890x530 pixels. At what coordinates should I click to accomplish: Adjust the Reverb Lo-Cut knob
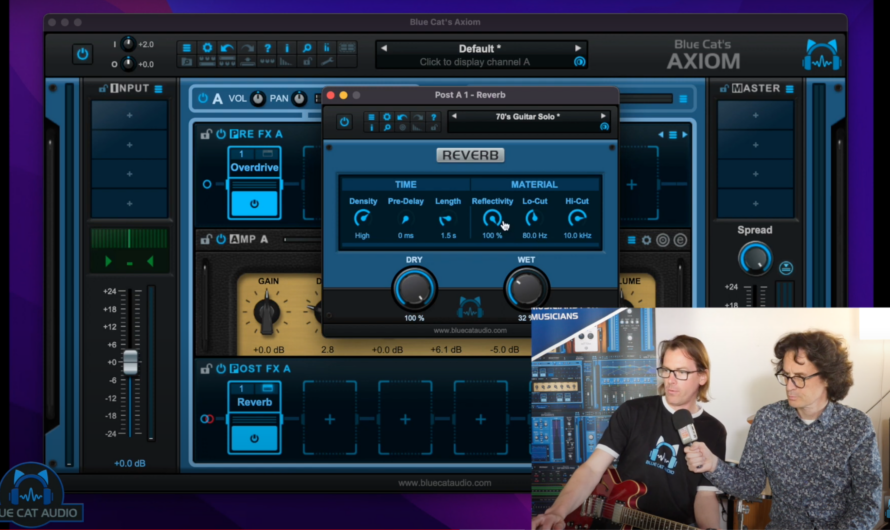point(534,218)
